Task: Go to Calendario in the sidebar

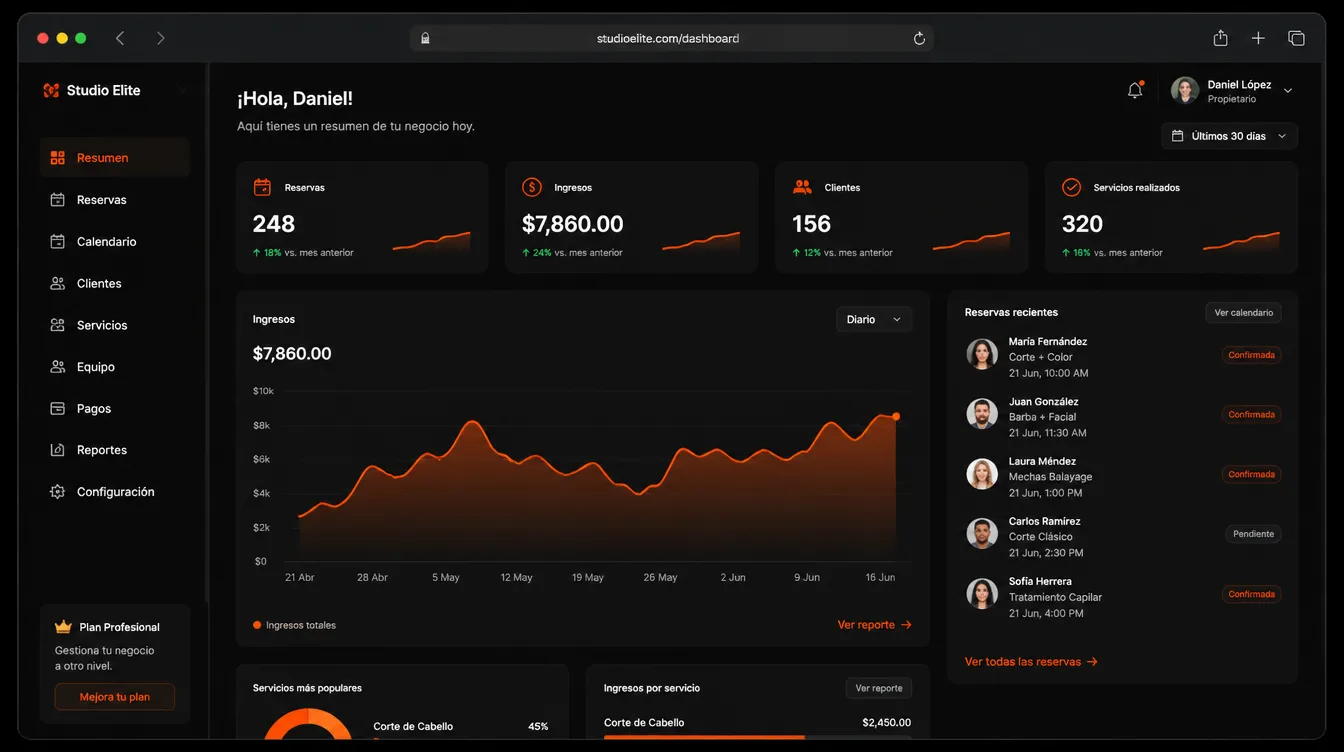Action: click(x=115, y=242)
